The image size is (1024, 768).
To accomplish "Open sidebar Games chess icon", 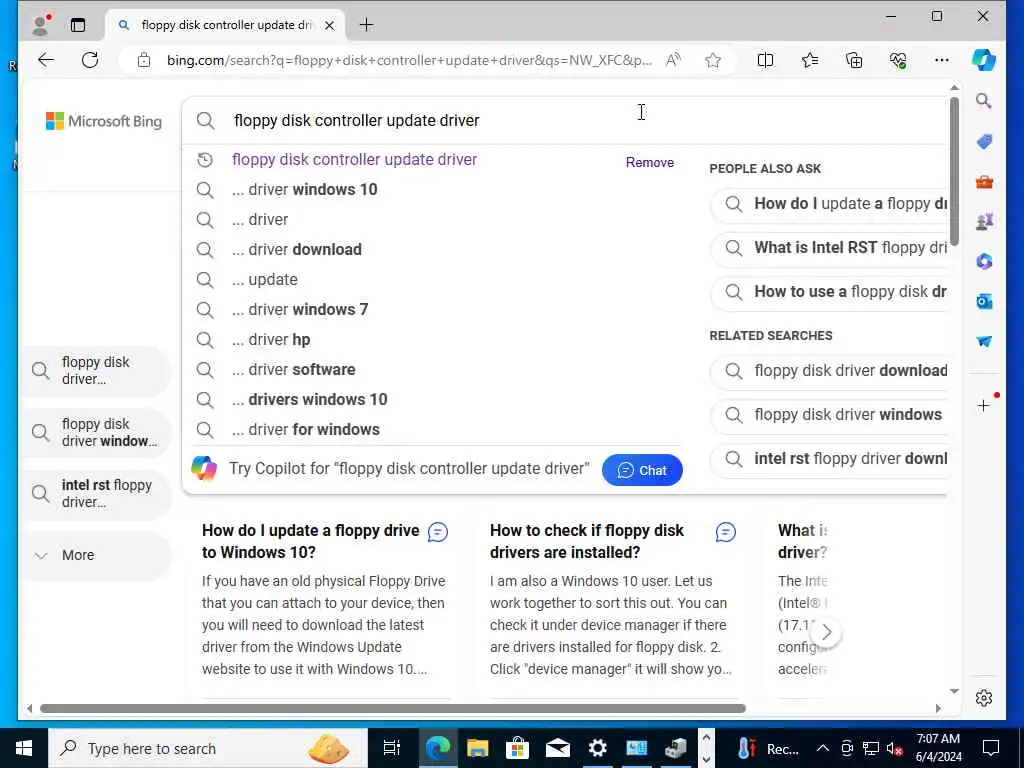I will pos(984,222).
